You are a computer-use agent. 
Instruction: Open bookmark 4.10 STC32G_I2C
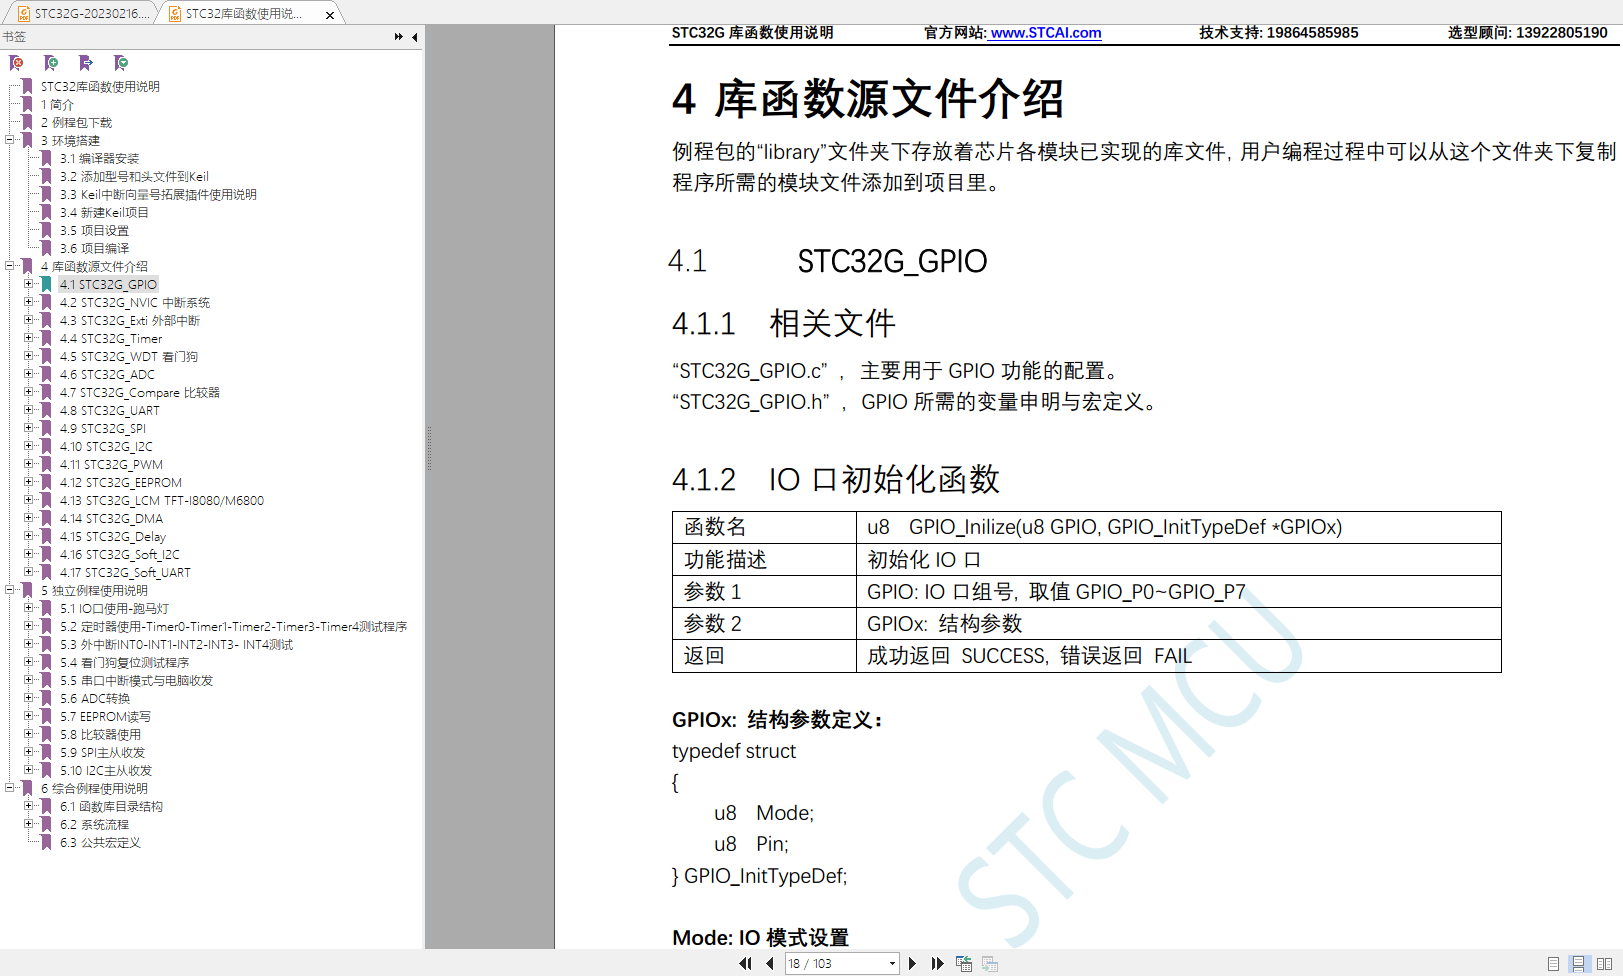click(x=106, y=446)
